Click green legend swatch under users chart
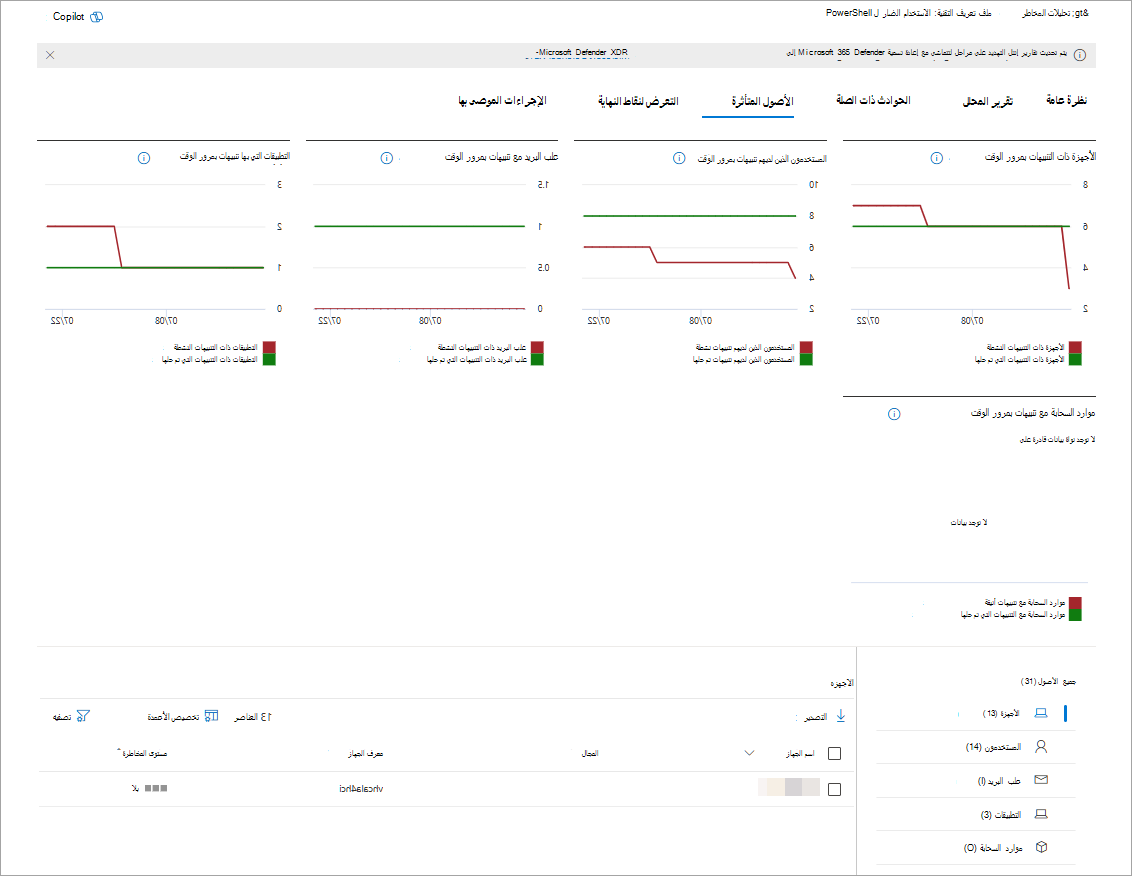This screenshot has width=1132, height=876. (806, 359)
